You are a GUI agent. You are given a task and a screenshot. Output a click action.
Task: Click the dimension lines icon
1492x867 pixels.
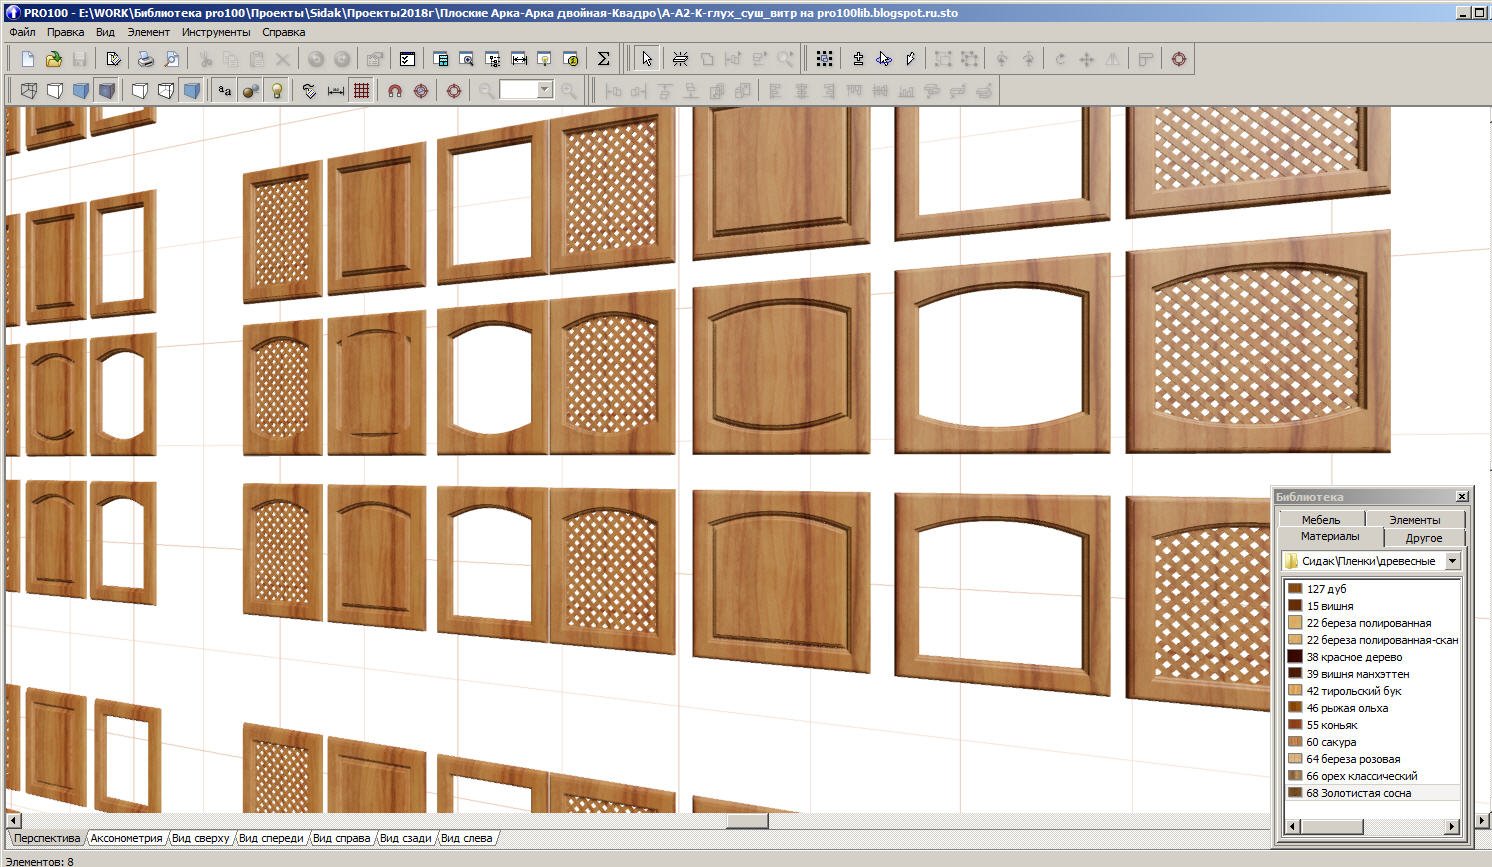pos(336,91)
